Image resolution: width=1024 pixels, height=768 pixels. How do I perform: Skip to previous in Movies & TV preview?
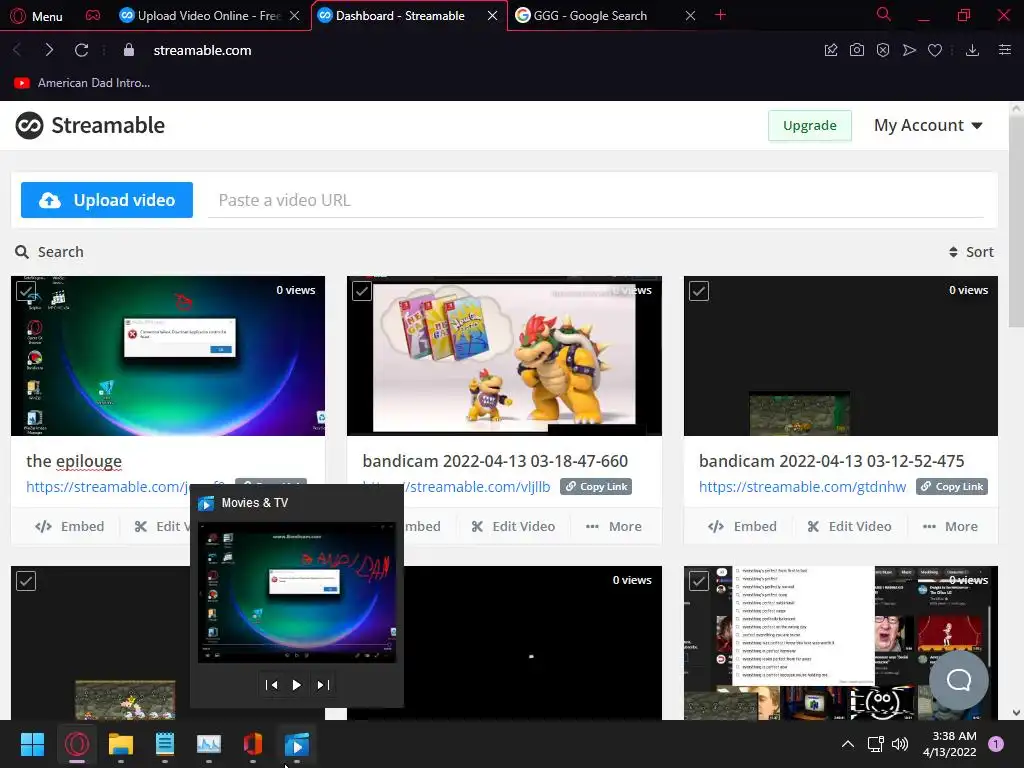tap(271, 685)
